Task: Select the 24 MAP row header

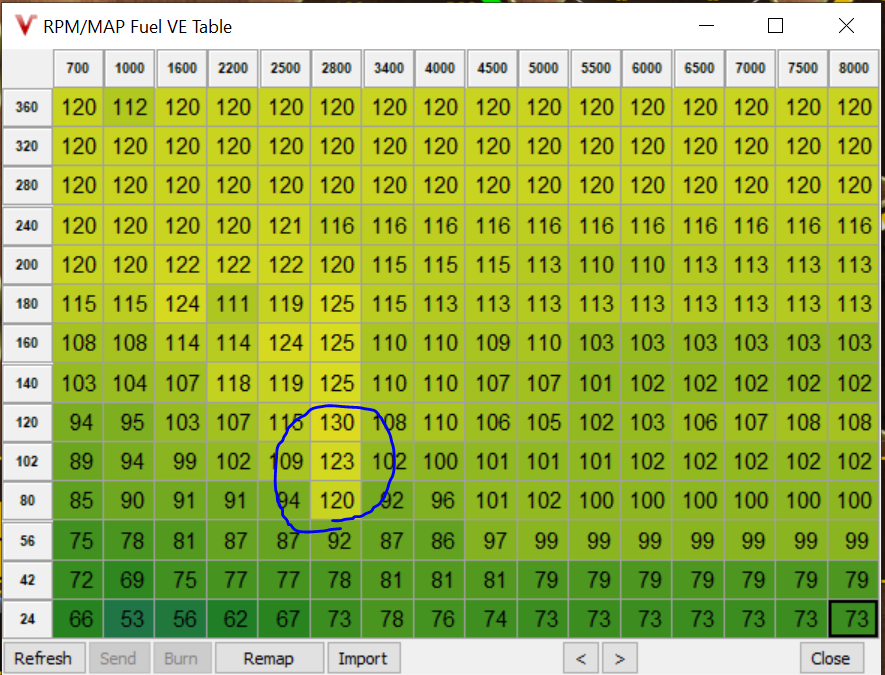Action: (27, 619)
